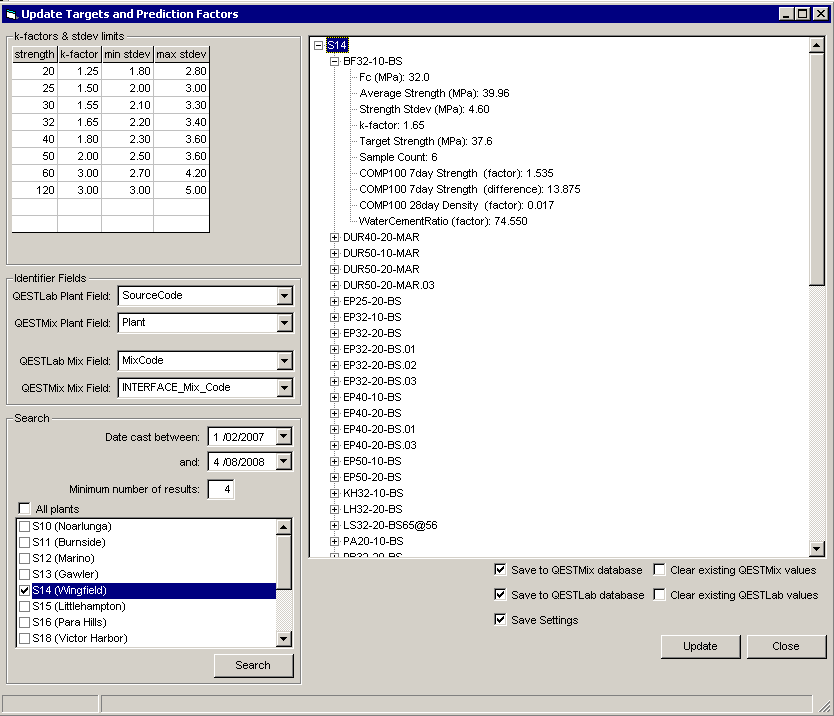The image size is (834, 716).
Task: Disable Save to QESTMix database
Action: (500, 570)
